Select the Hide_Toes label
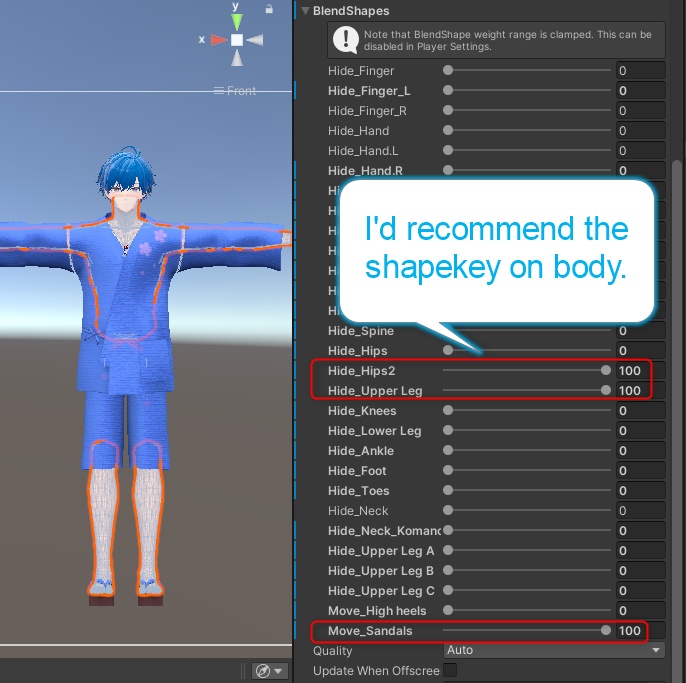The image size is (686, 683). point(358,491)
